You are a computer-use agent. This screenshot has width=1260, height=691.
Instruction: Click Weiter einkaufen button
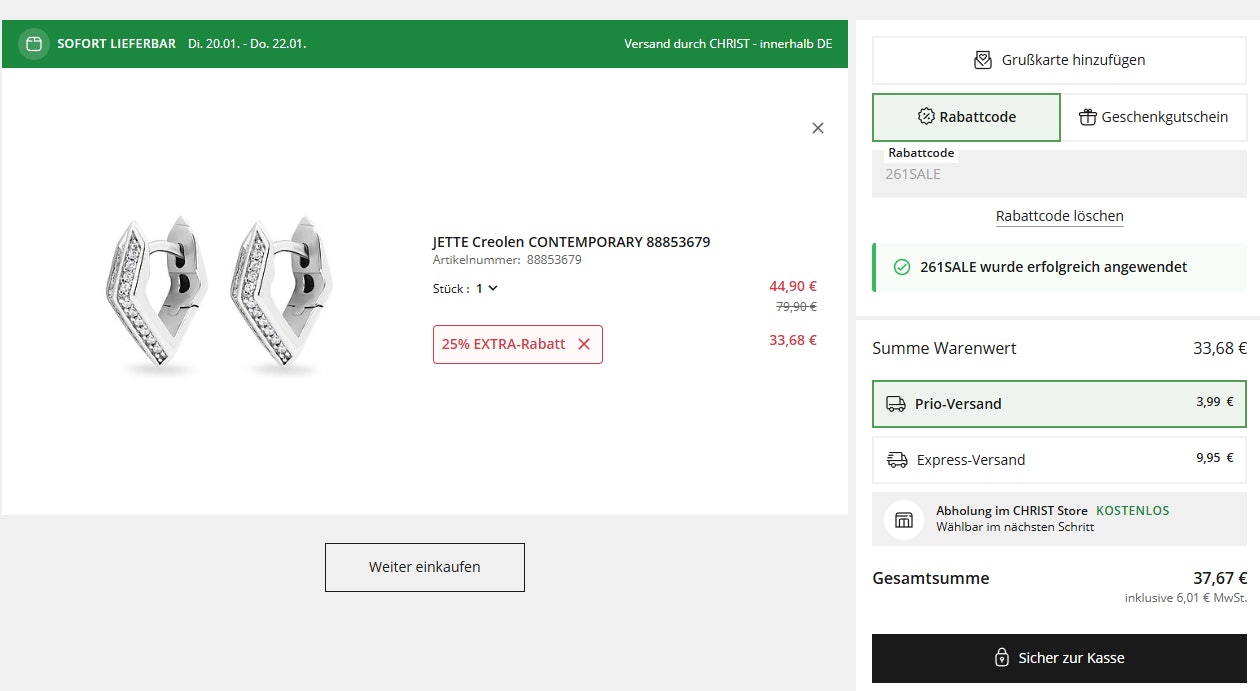(x=424, y=567)
